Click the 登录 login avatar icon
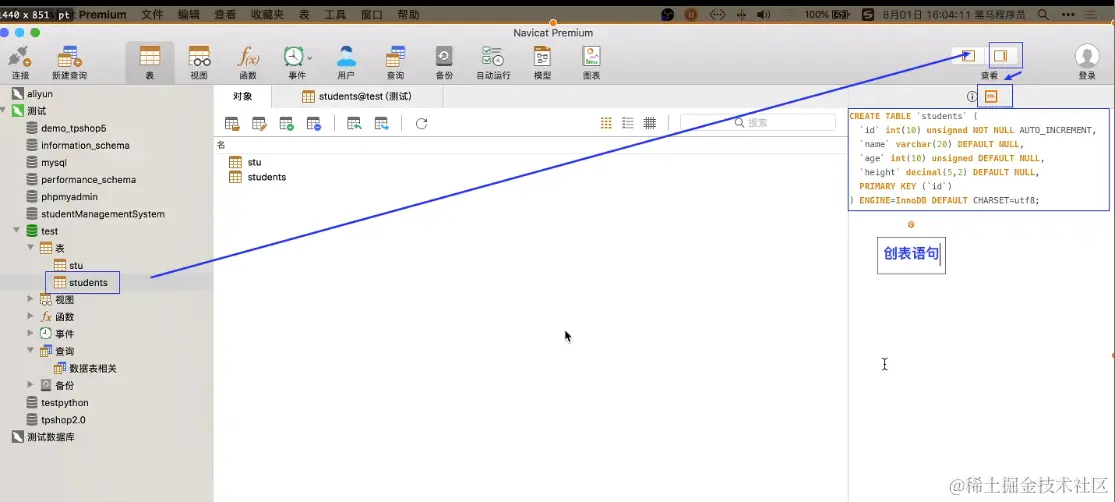The image size is (1115, 502). tap(1087, 56)
